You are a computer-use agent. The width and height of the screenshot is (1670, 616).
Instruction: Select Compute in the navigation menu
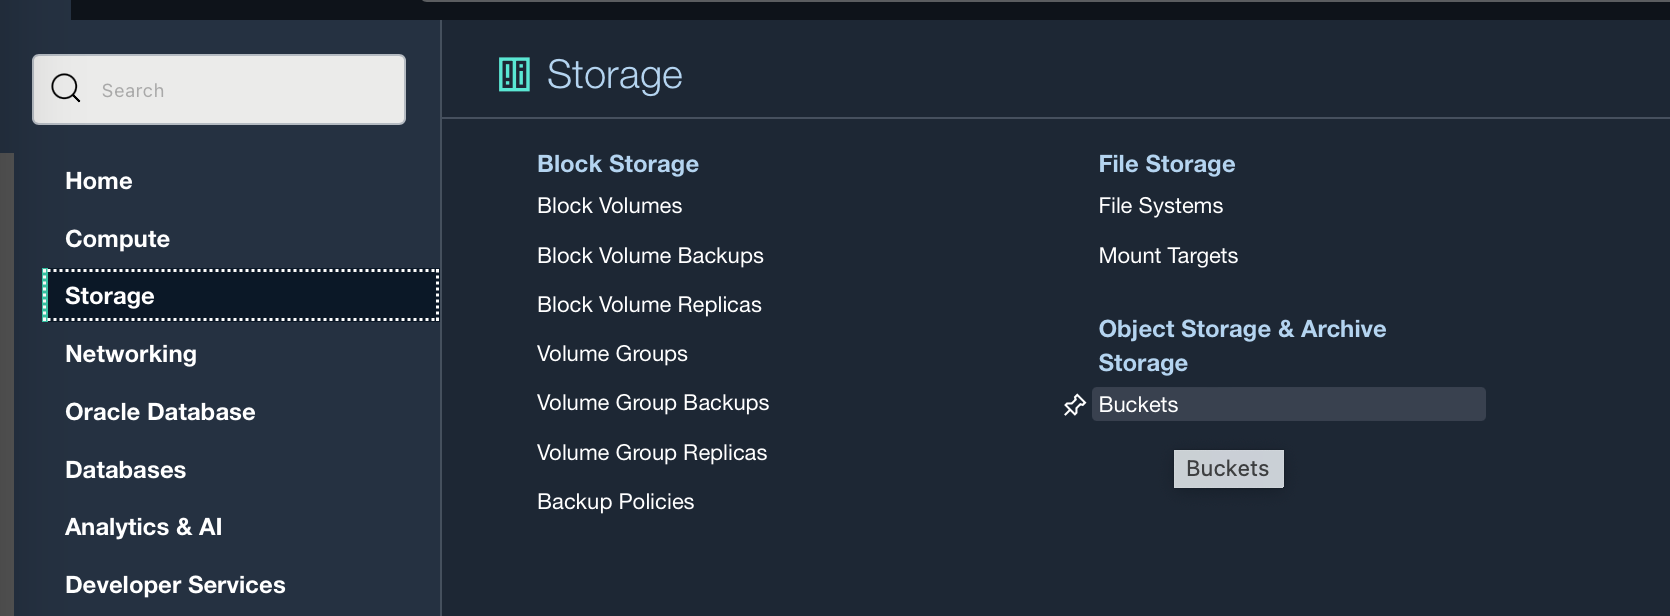pyautogui.click(x=117, y=239)
